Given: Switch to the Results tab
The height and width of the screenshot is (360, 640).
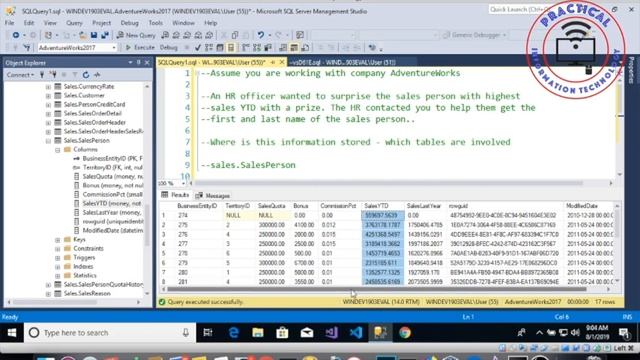Looking at the screenshot, I should 175,195.
